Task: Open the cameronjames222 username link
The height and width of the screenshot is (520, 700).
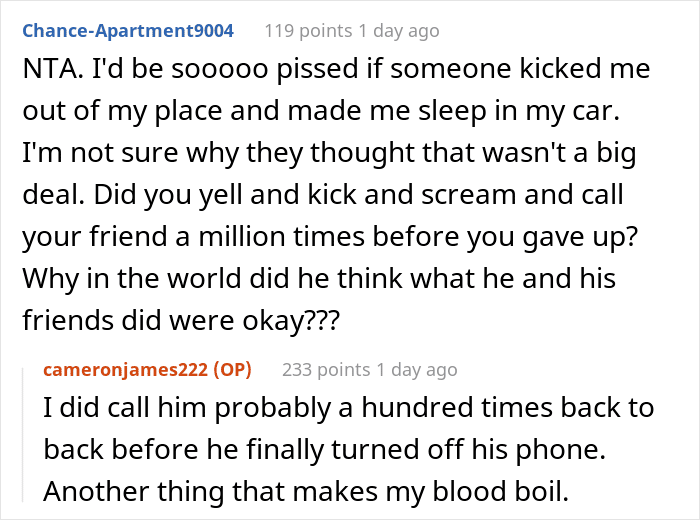Action: tap(125, 370)
